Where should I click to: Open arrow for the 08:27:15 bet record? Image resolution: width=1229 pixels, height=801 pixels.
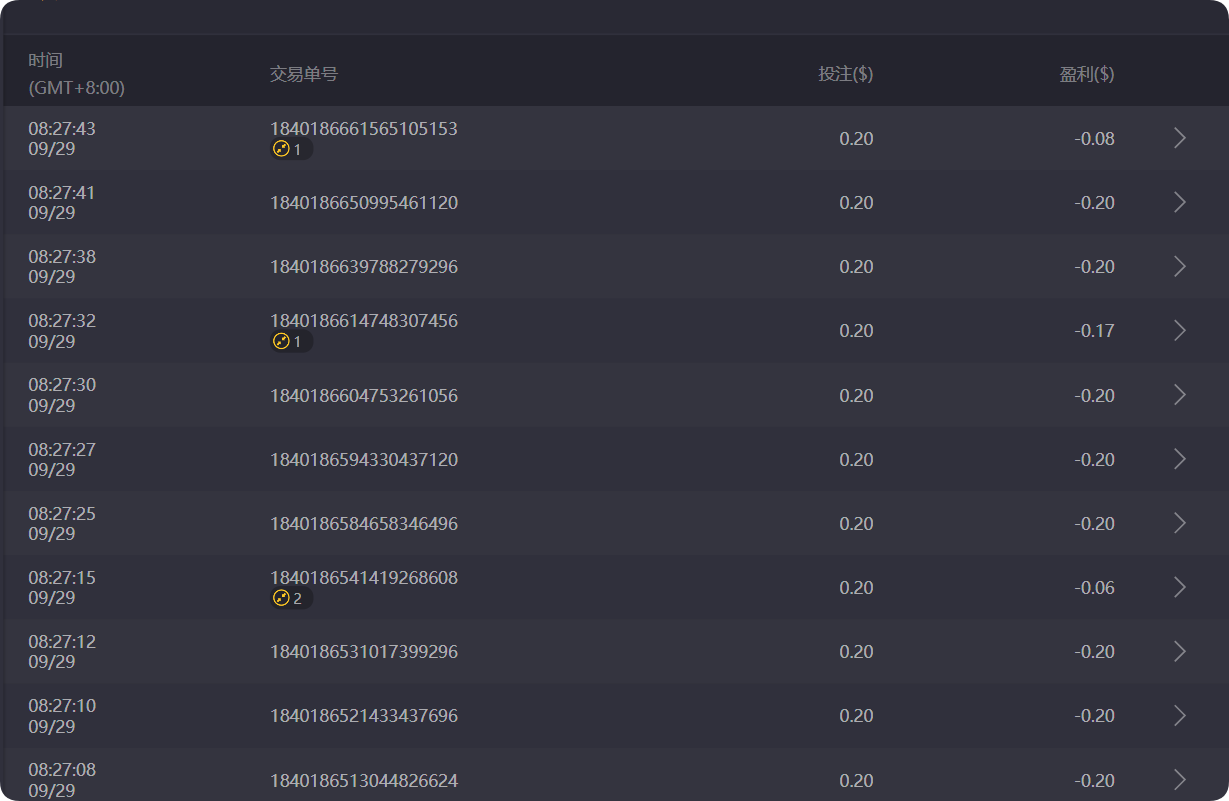click(x=1180, y=587)
